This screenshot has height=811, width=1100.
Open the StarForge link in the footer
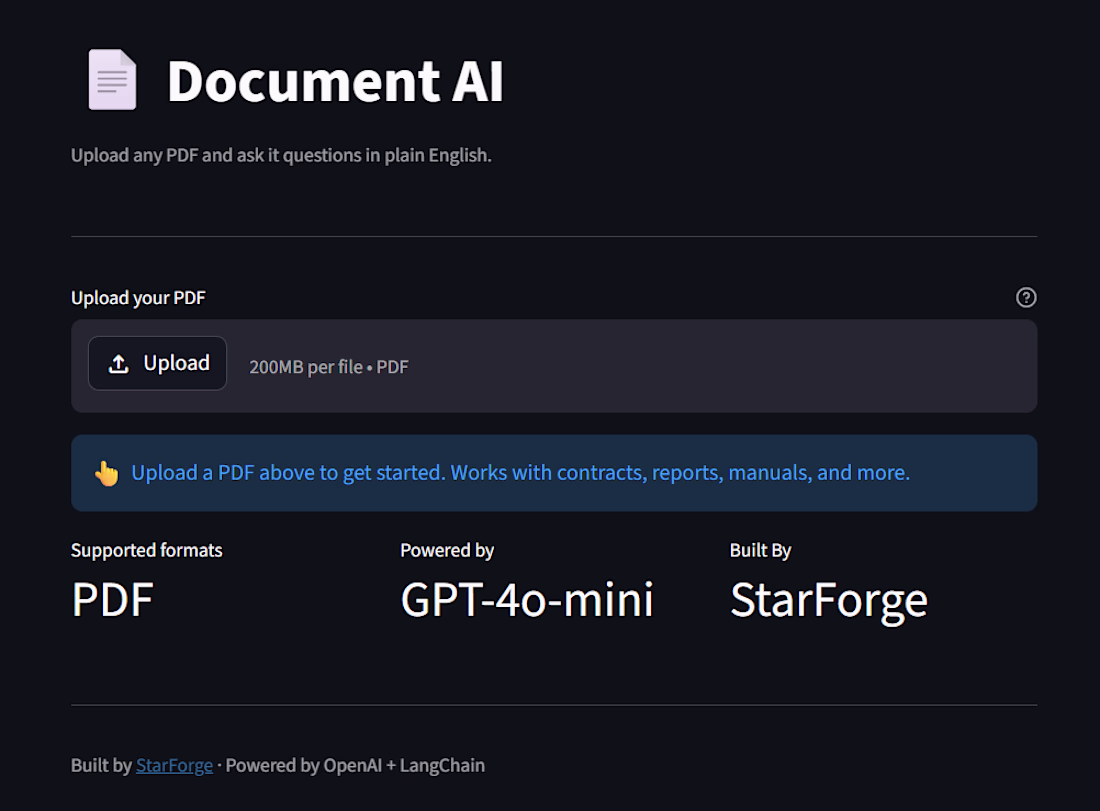coord(174,766)
